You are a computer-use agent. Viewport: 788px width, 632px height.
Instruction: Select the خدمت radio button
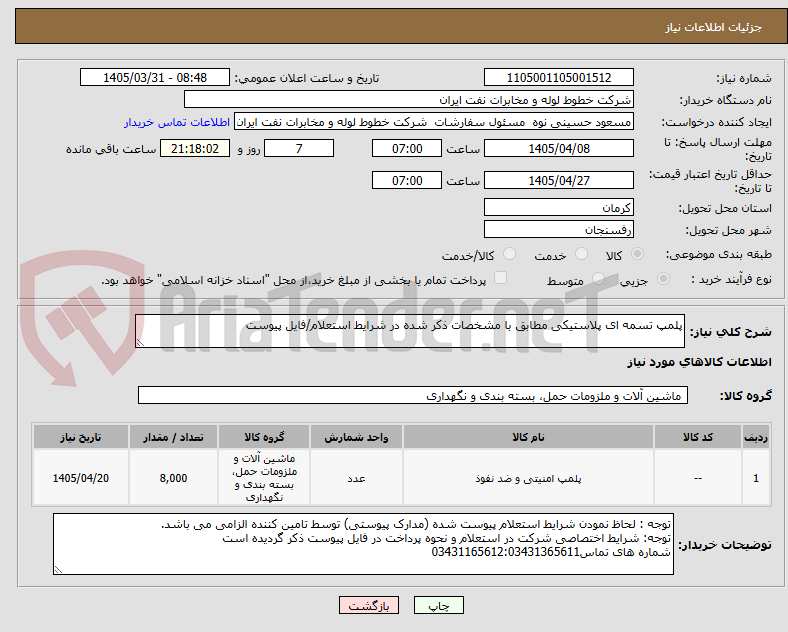click(x=581, y=254)
